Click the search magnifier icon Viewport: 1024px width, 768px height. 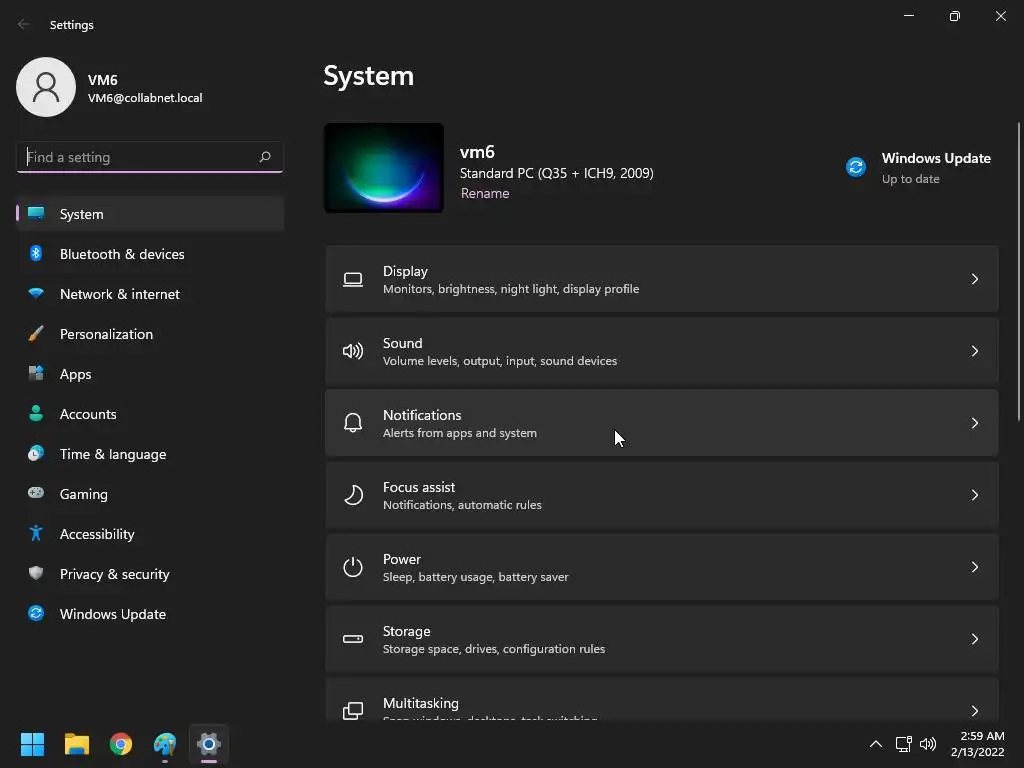(x=264, y=157)
